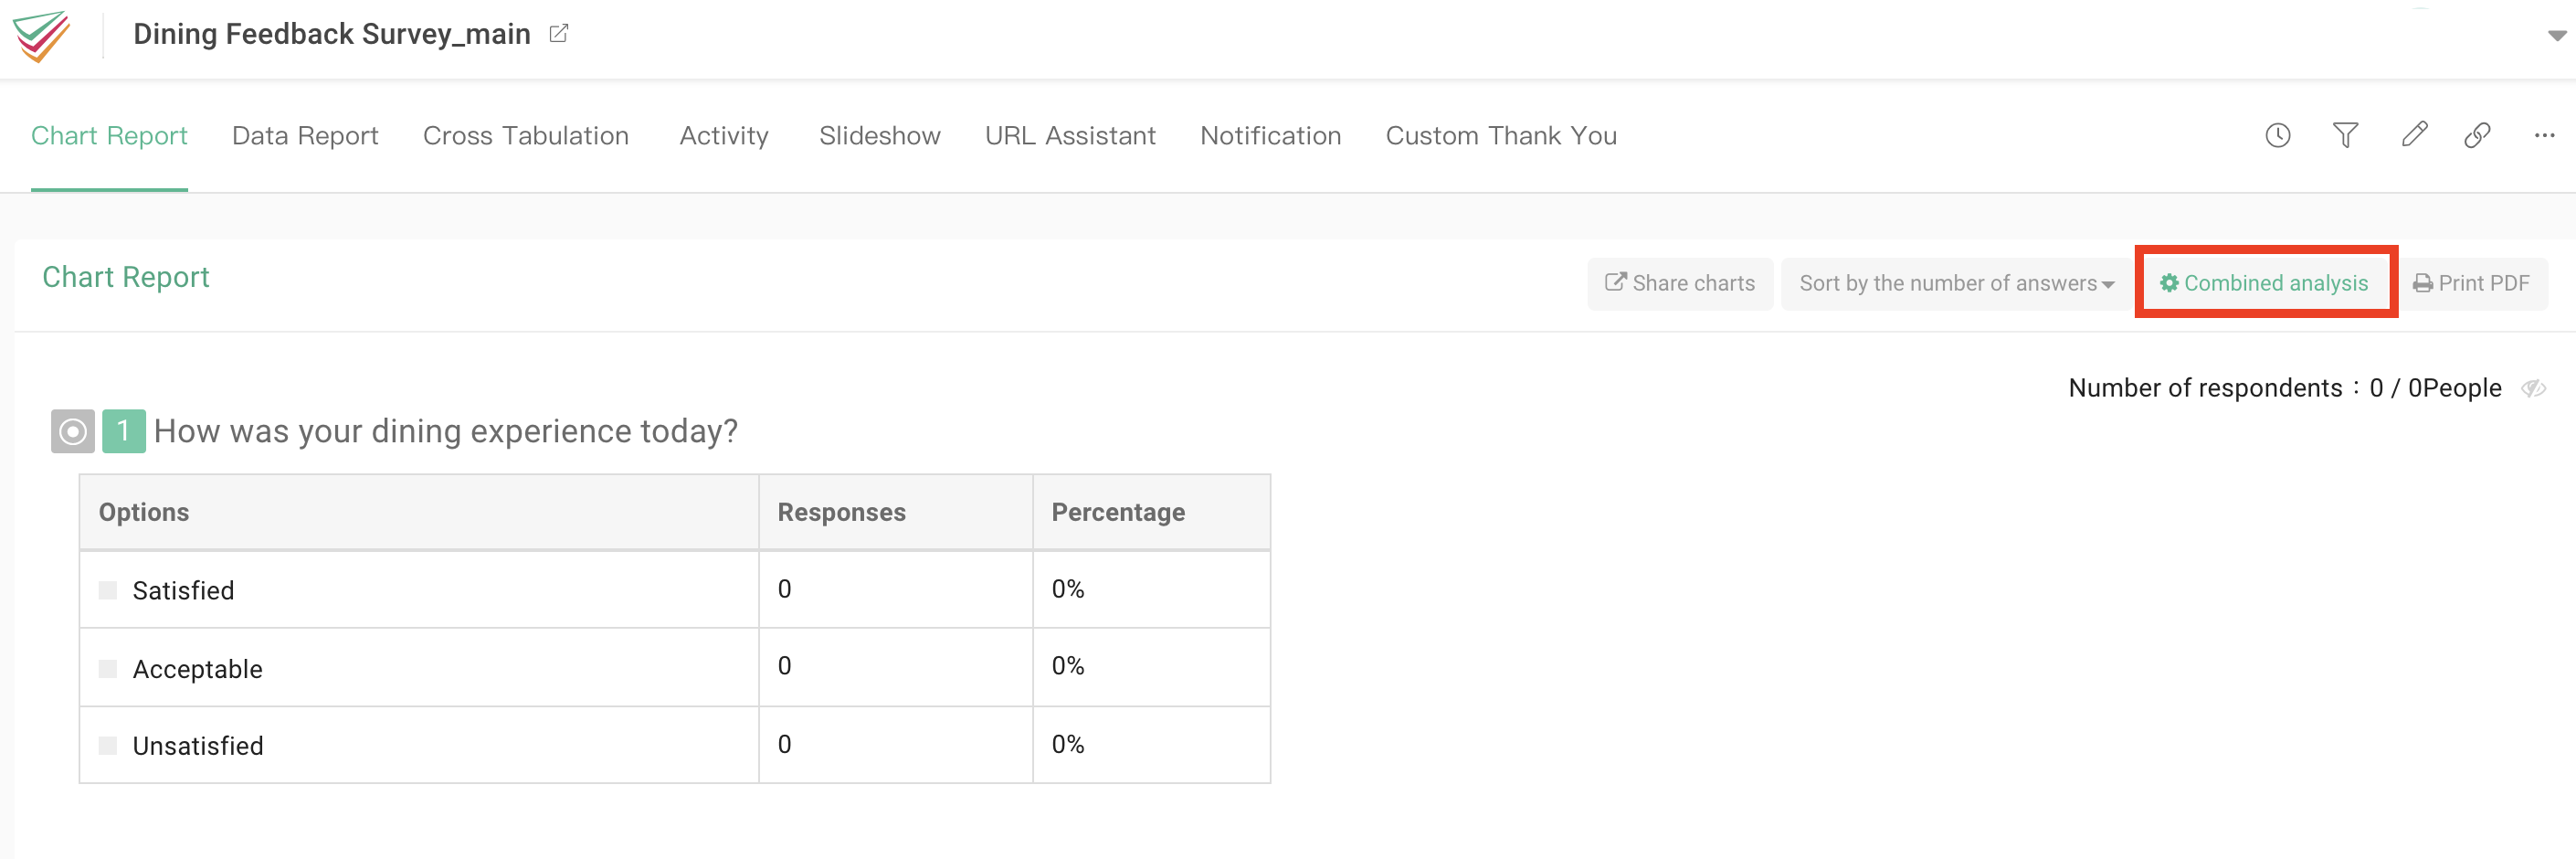Viewport: 2576px width, 859px height.
Task: Select the edit pencil icon
Action: coord(2414,135)
